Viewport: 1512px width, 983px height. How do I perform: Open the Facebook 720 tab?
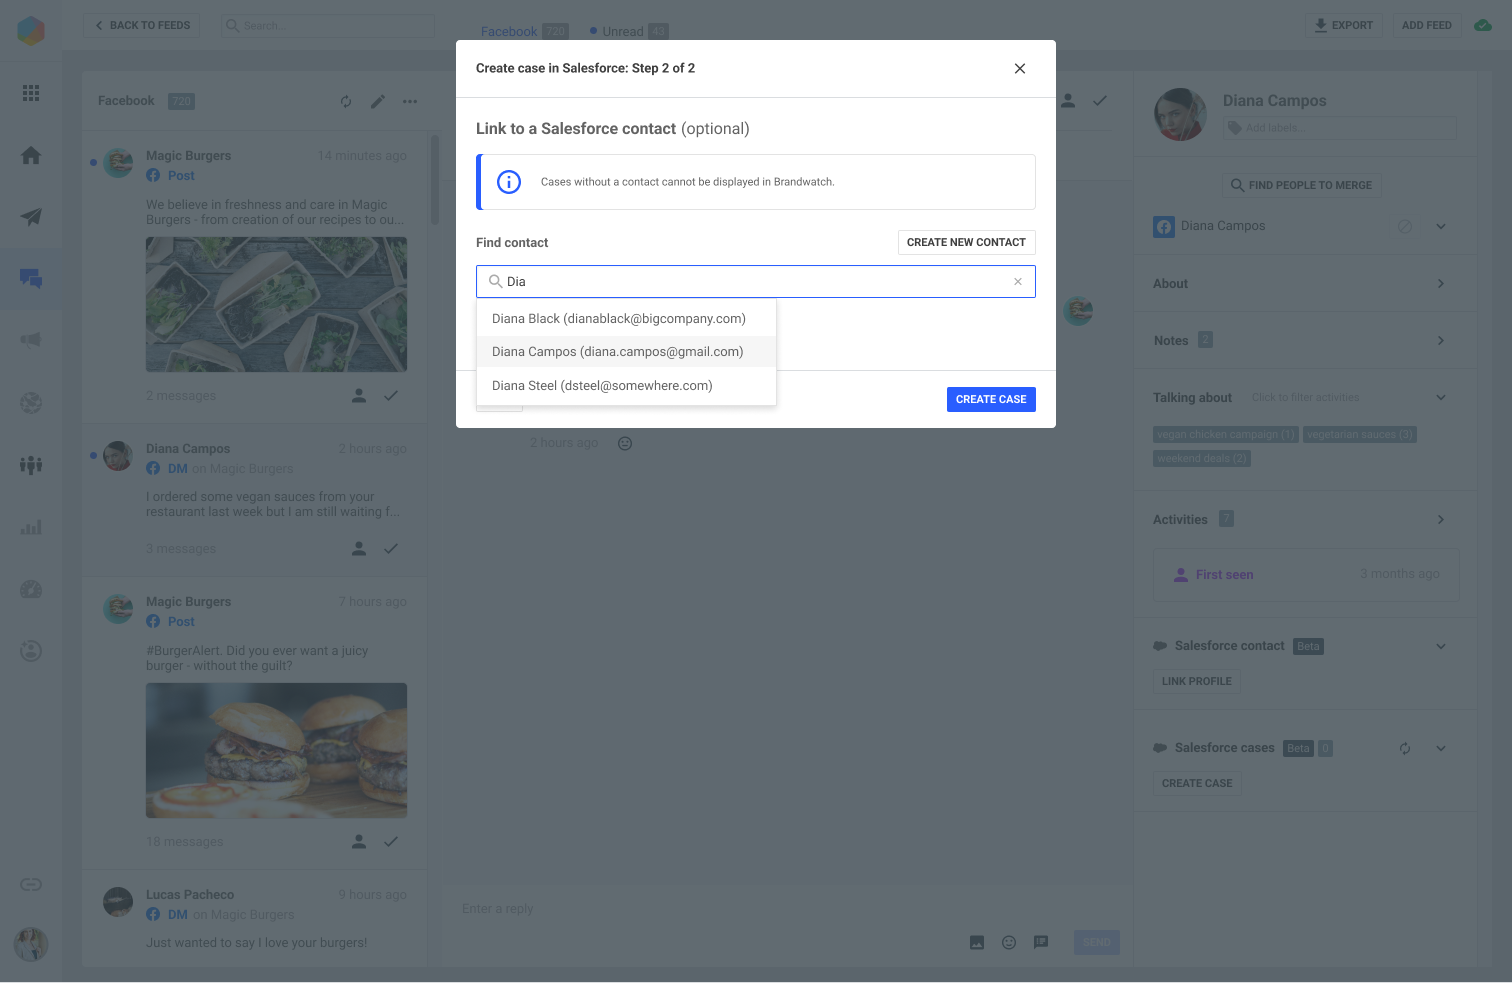coord(524,32)
